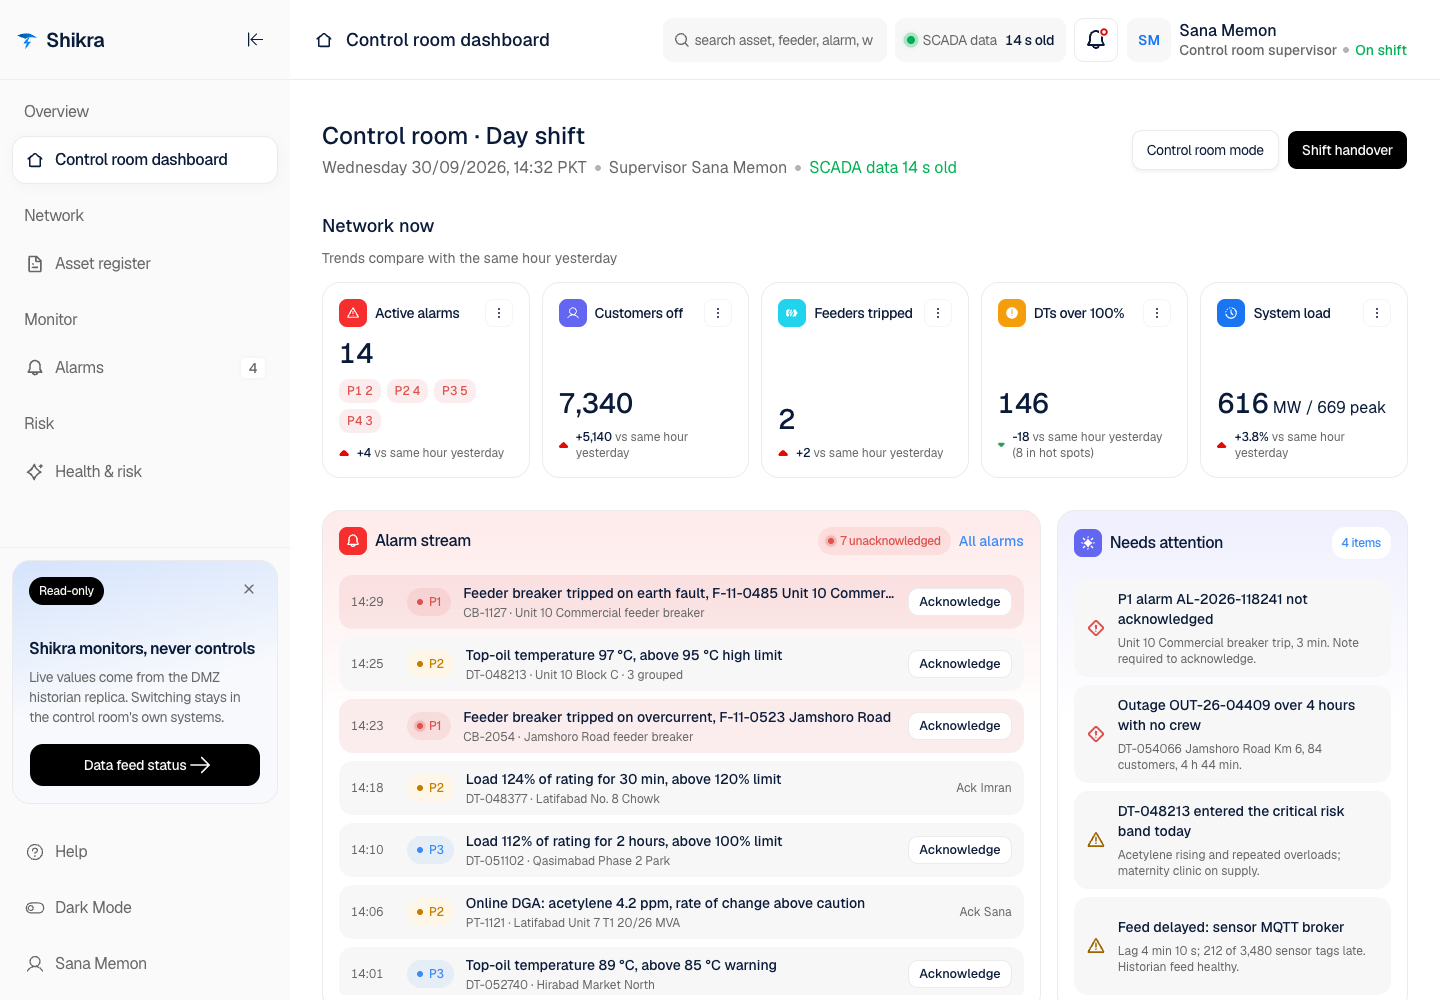Image resolution: width=1440 pixels, height=1000 pixels.
Task: Open Sana Memon profile in the sidebar
Action: pos(145,964)
